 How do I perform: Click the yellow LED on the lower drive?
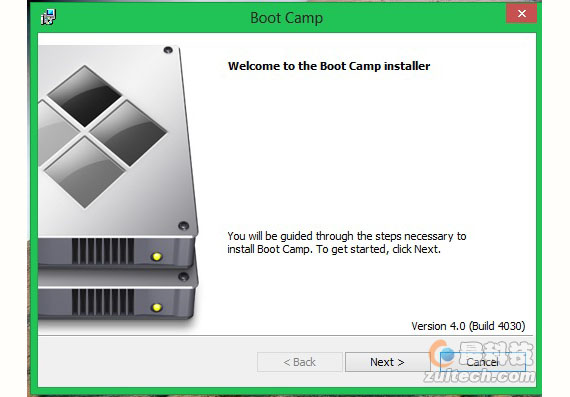[x=157, y=308]
